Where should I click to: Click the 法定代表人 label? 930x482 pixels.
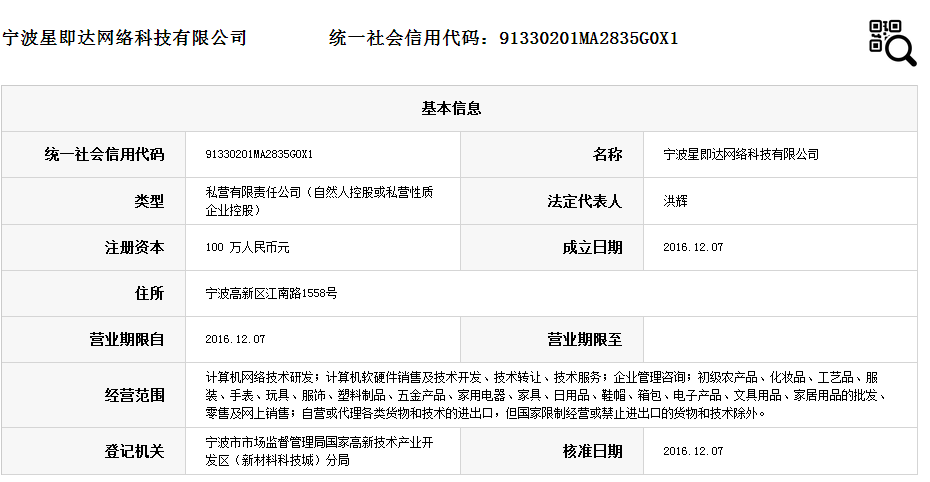tap(585, 202)
